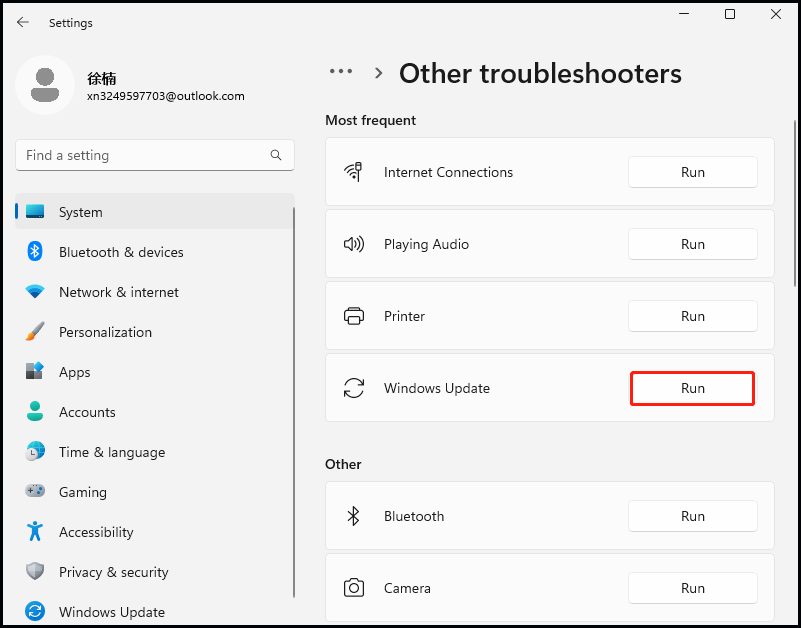This screenshot has height=628, width=801.
Task: Click the Network & internet wifi icon
Action: [35, 292]
